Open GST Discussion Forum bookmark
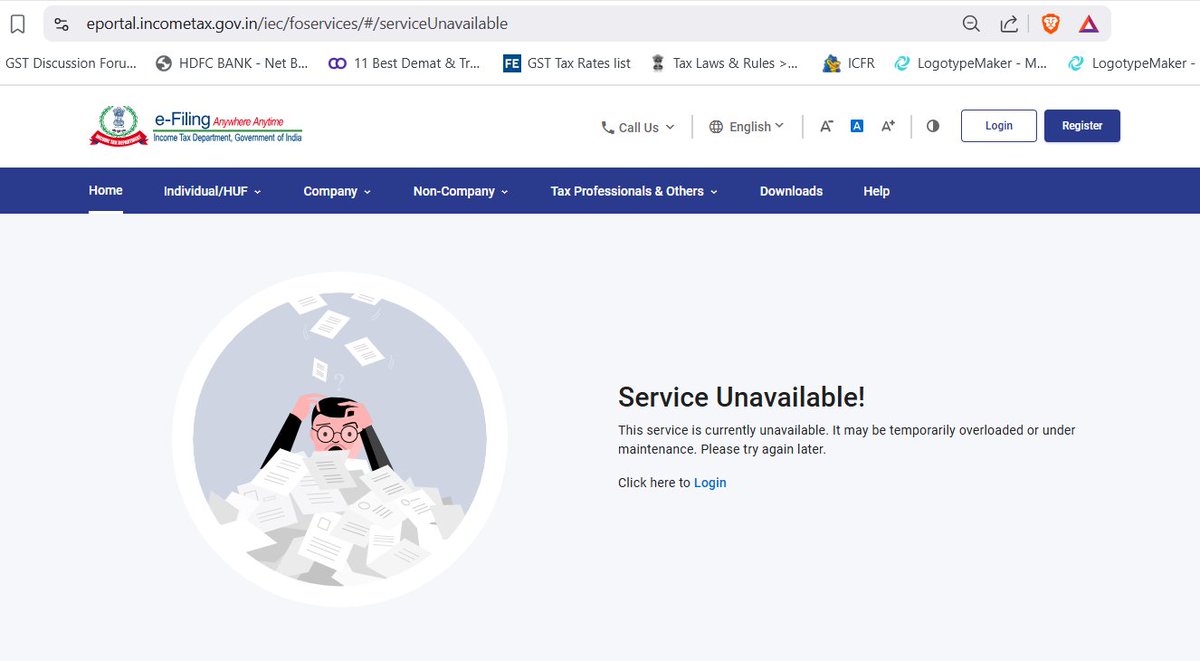 coord(70,63)
